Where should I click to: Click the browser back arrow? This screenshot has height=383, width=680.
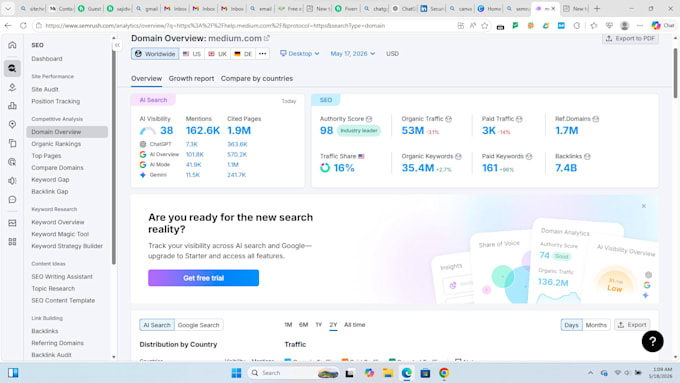[8, 26]
